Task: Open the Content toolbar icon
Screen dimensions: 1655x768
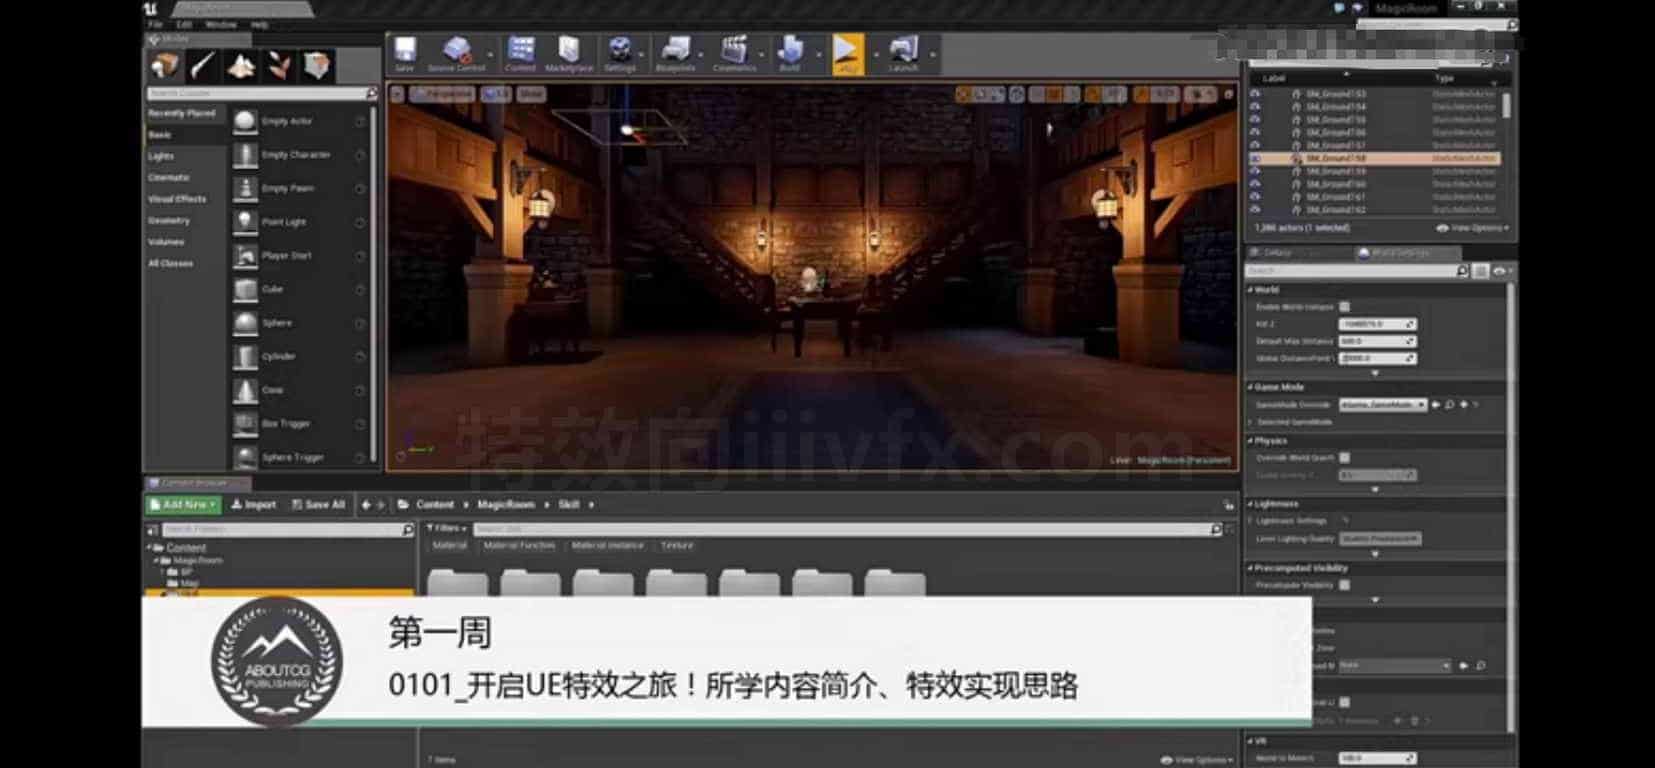Action: 520,54
